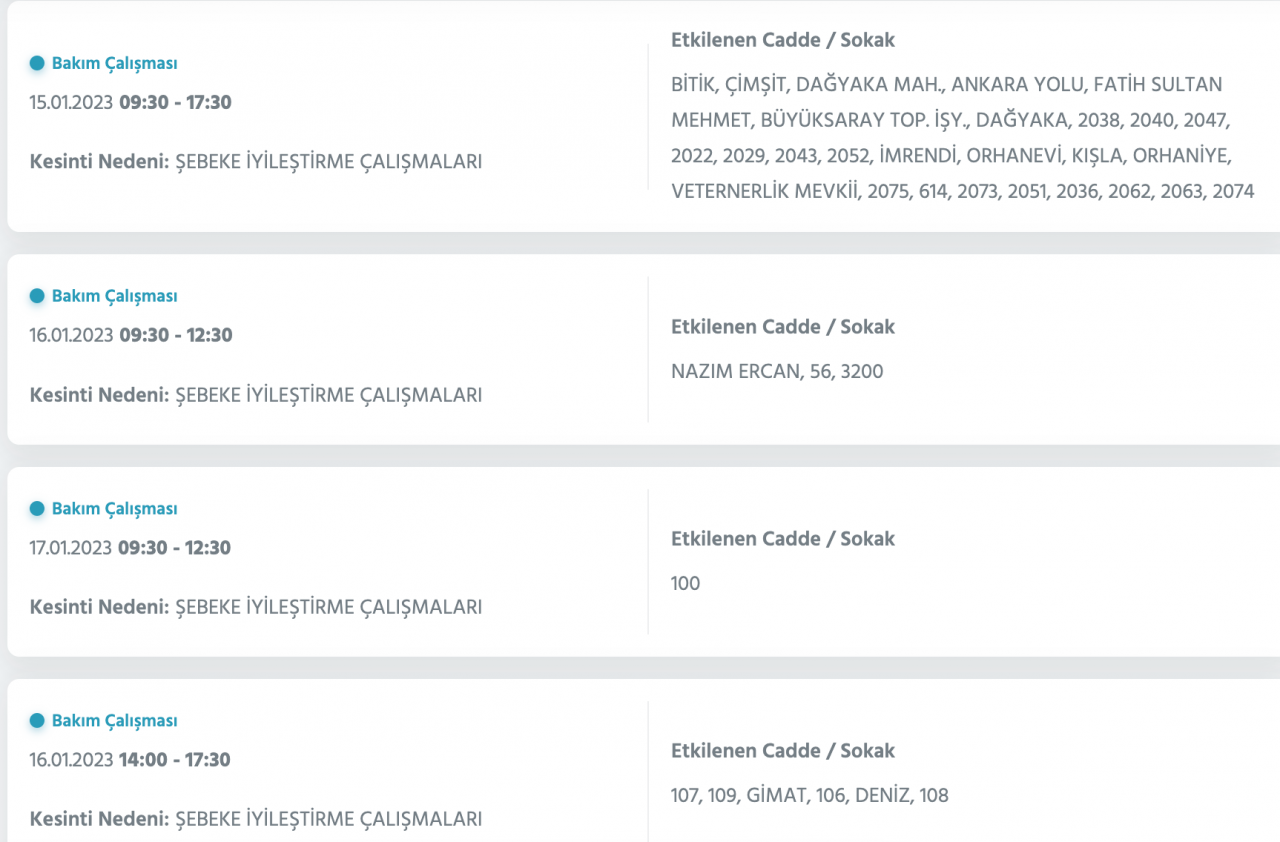Click the date 15.01.2023 09:30 - 17:30

131,103
